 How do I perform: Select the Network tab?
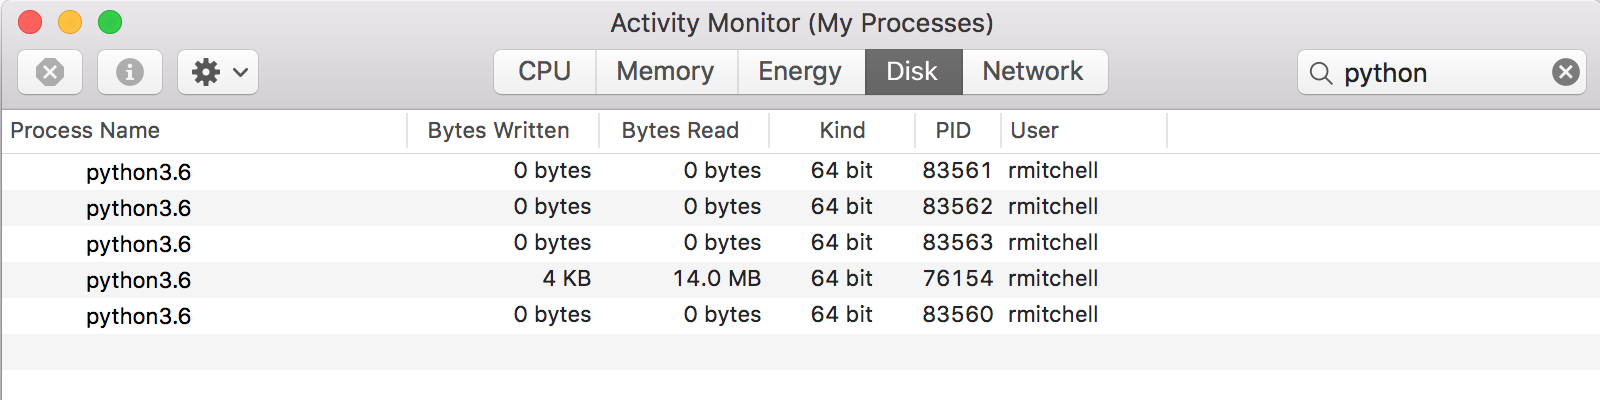tap(1033, 72)
